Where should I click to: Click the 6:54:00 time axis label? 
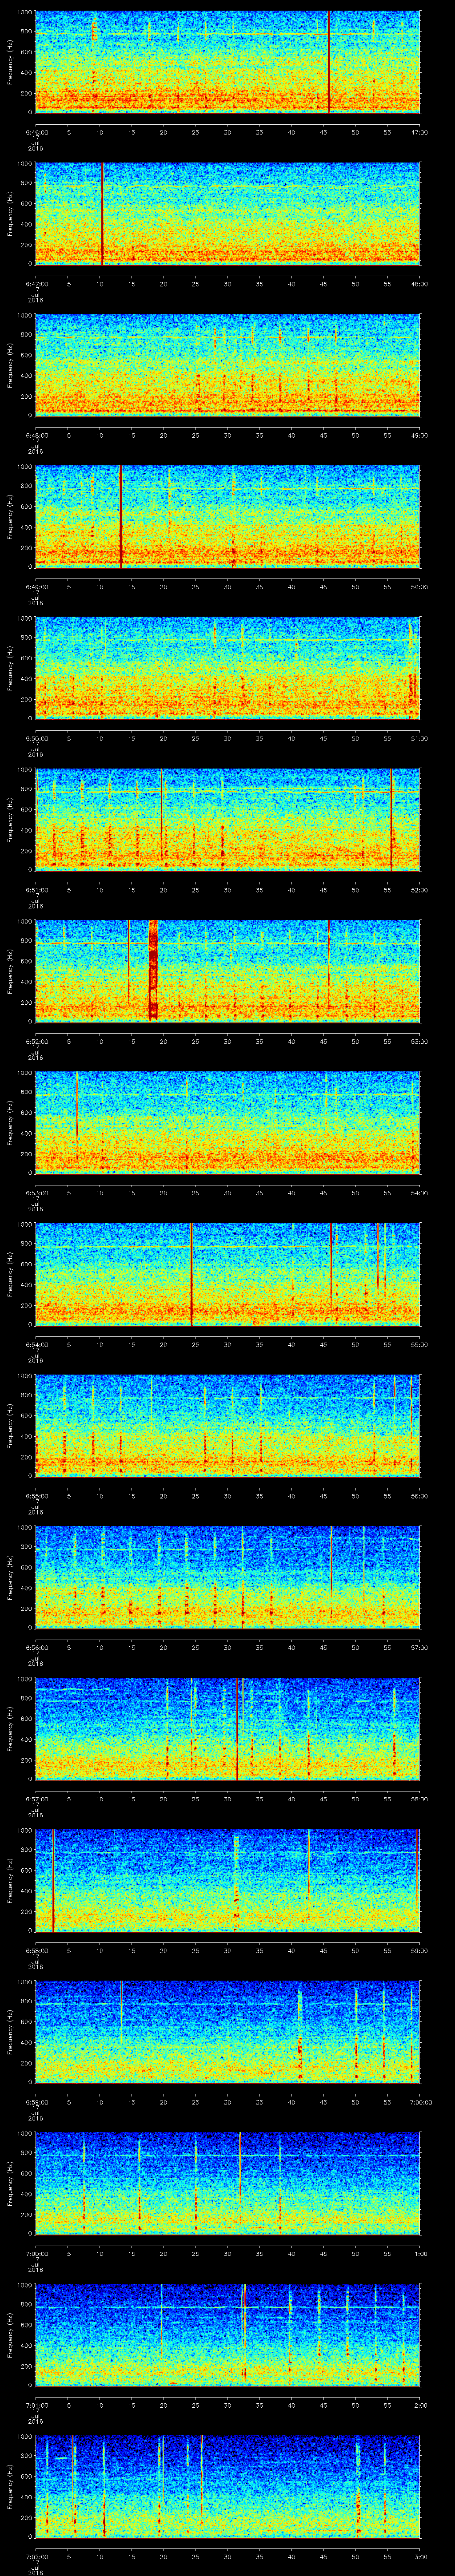point(36,1344)
